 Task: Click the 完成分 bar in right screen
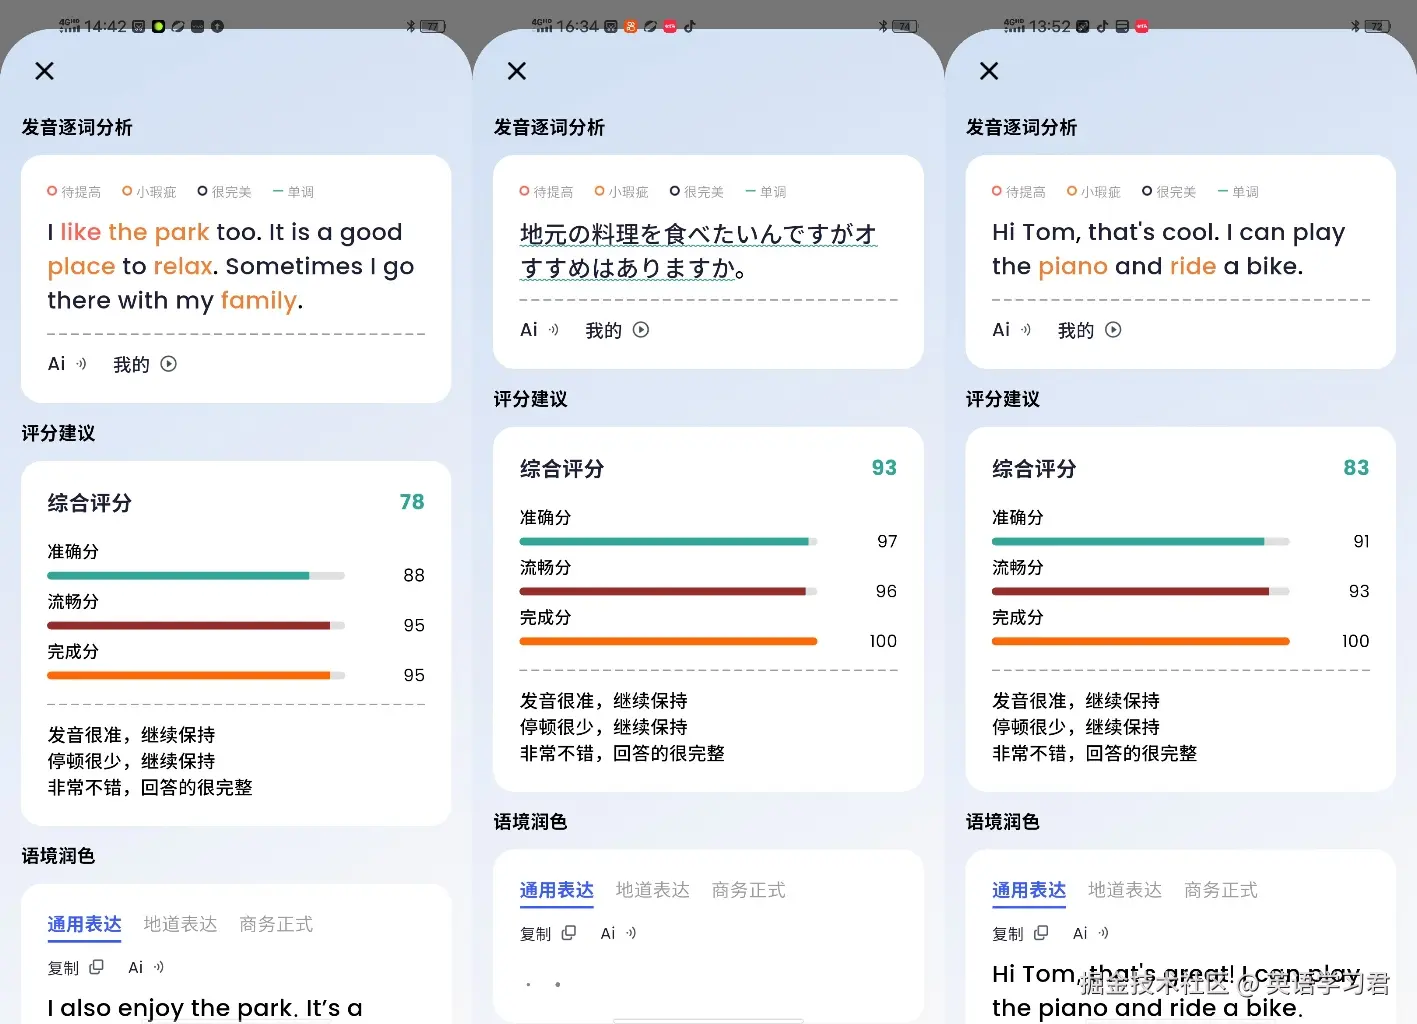click(x=1140, y=642)
